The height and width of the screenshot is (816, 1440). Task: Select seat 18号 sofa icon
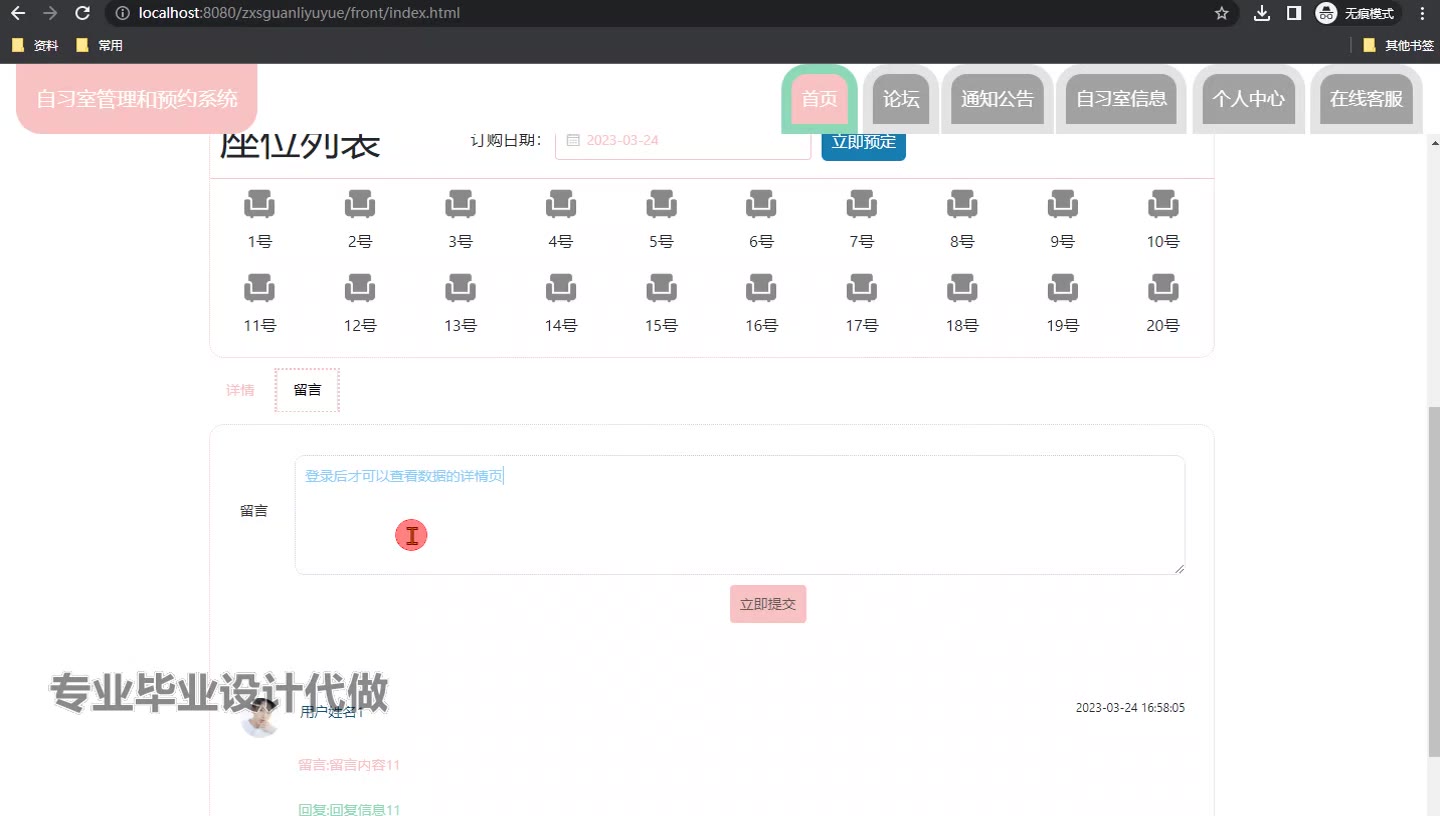click(962, 288)
